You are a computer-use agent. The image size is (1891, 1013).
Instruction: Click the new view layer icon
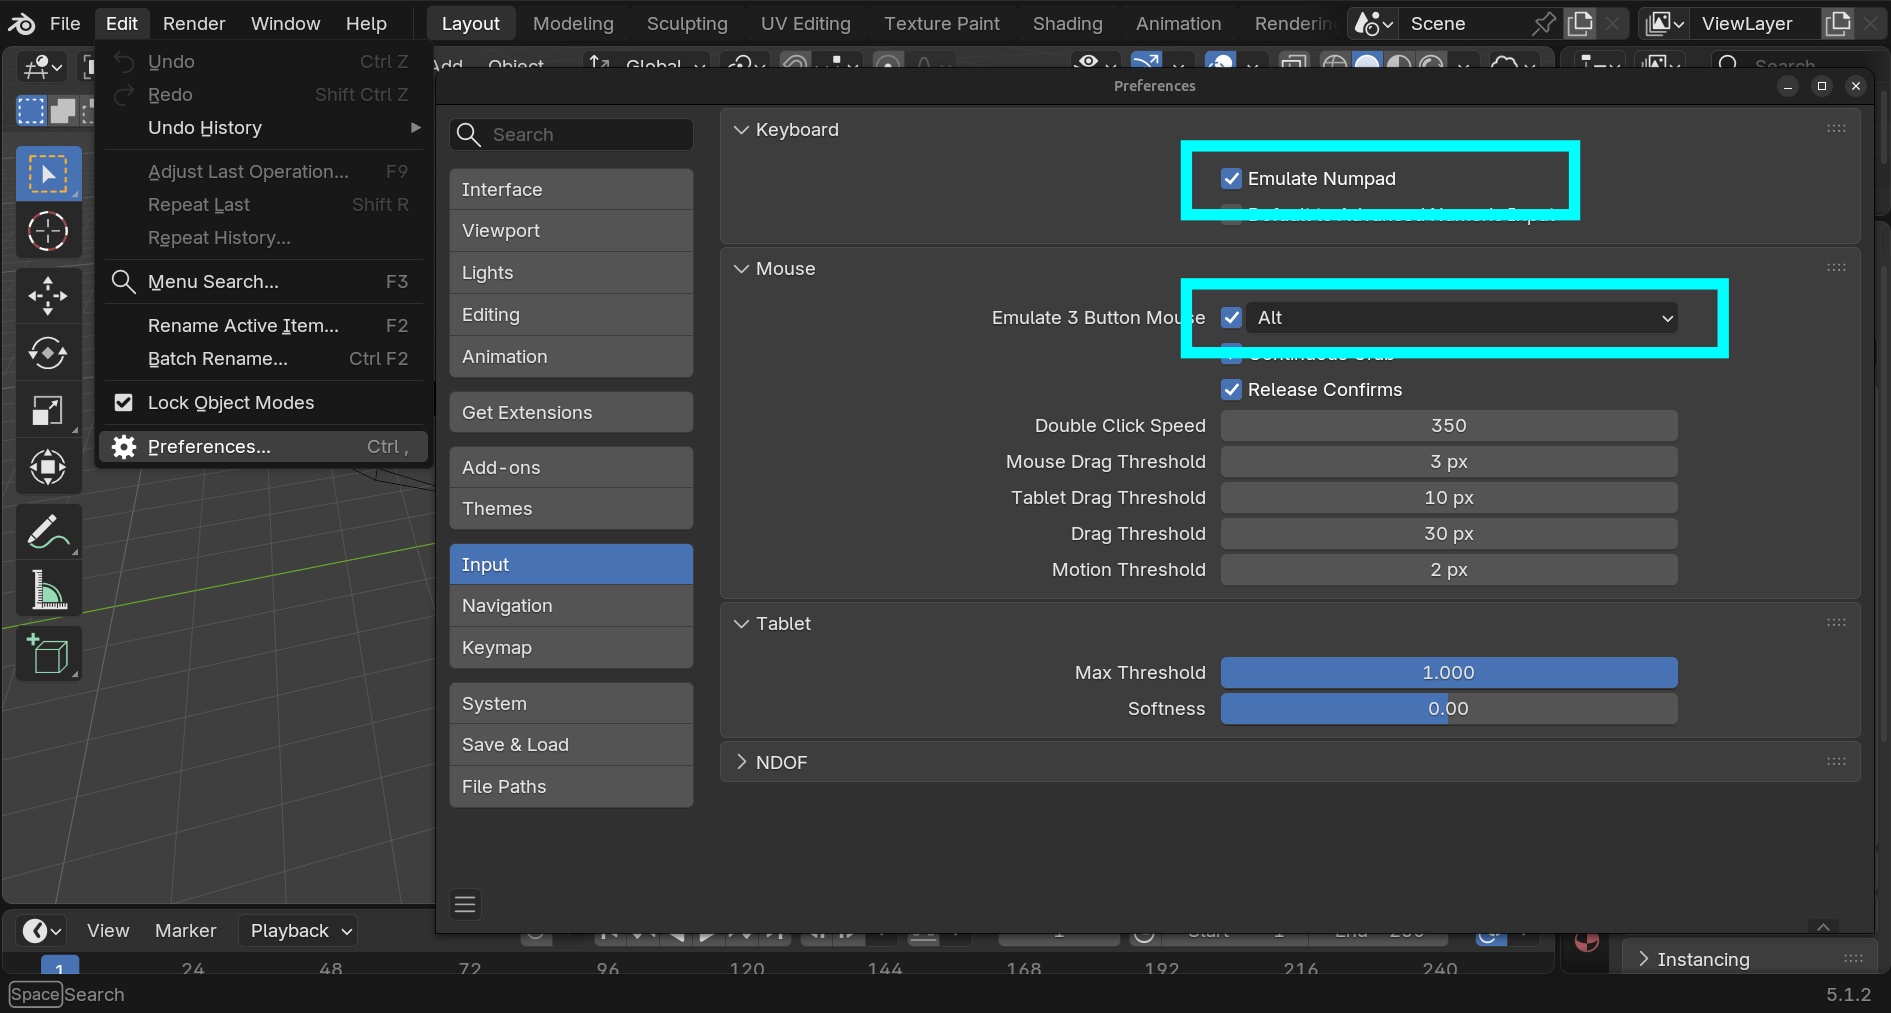(1838, 23)
